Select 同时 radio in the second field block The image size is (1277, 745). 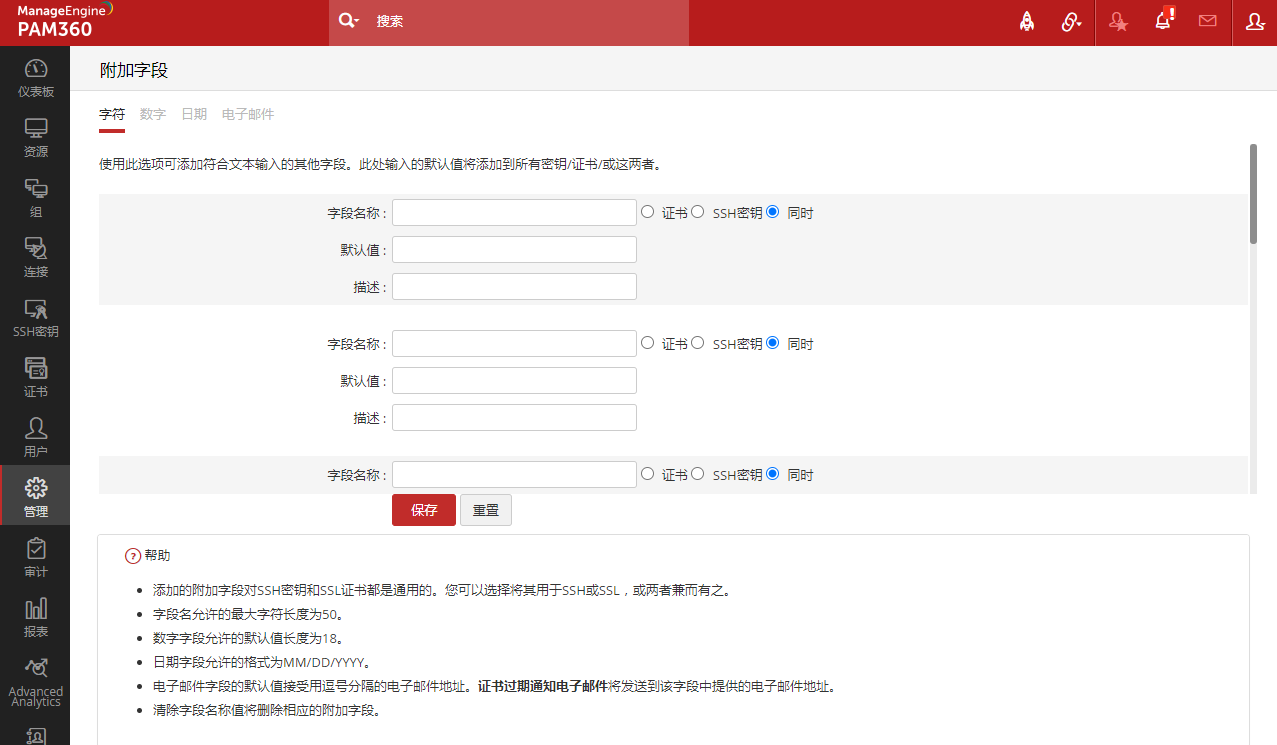tap(772, 343)
